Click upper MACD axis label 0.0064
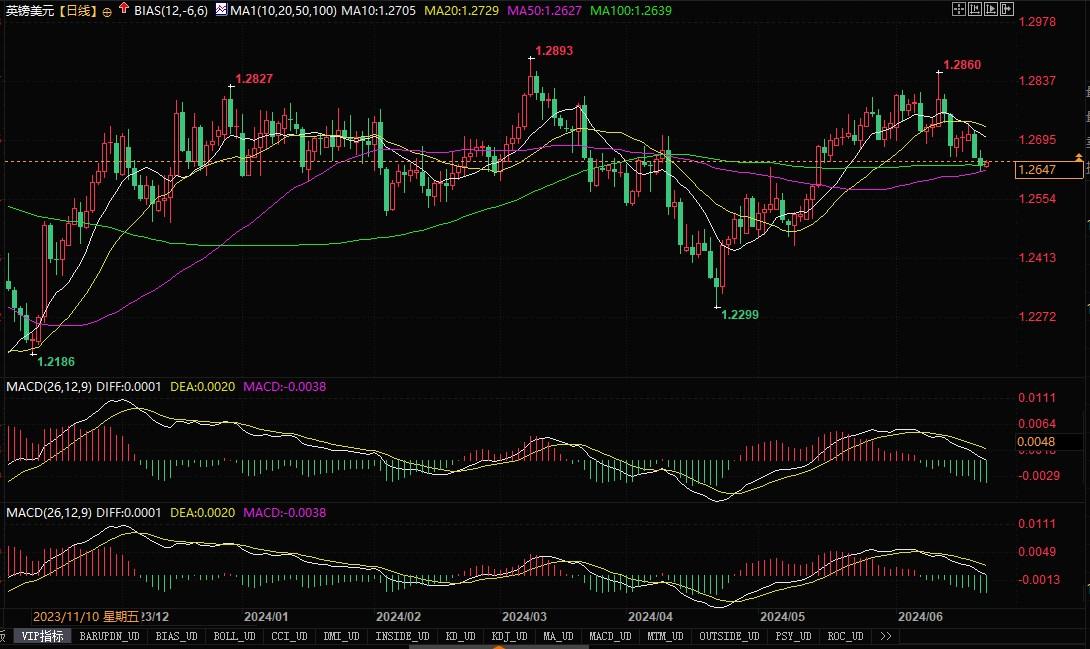Image resolution: width=1090 pixels, height=649 pixels. tap(1036, 424)
